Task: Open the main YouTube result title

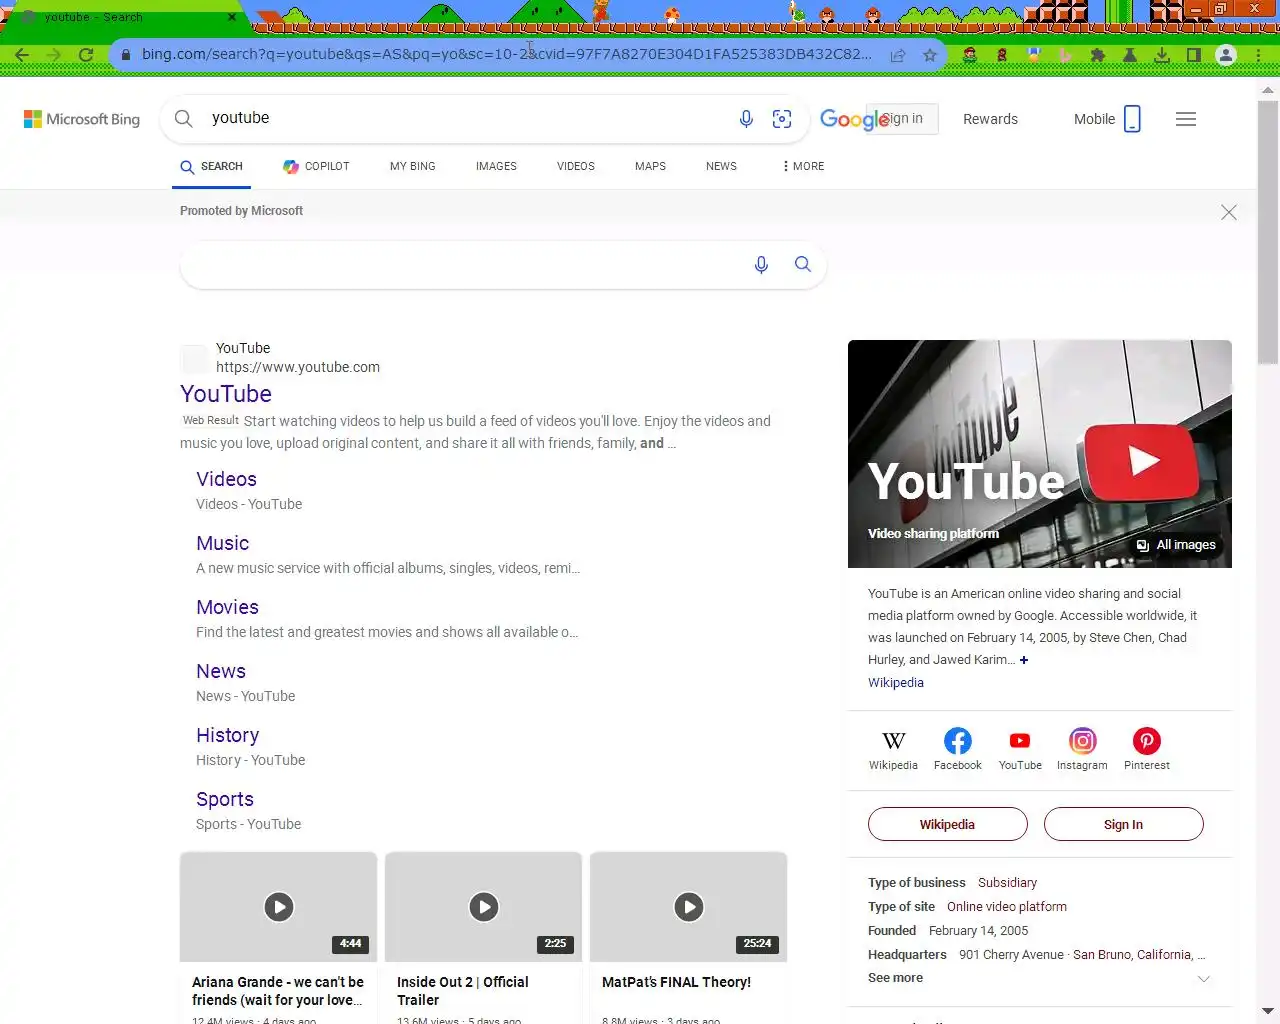Action: pyautogui.click(x=226, y=394)
